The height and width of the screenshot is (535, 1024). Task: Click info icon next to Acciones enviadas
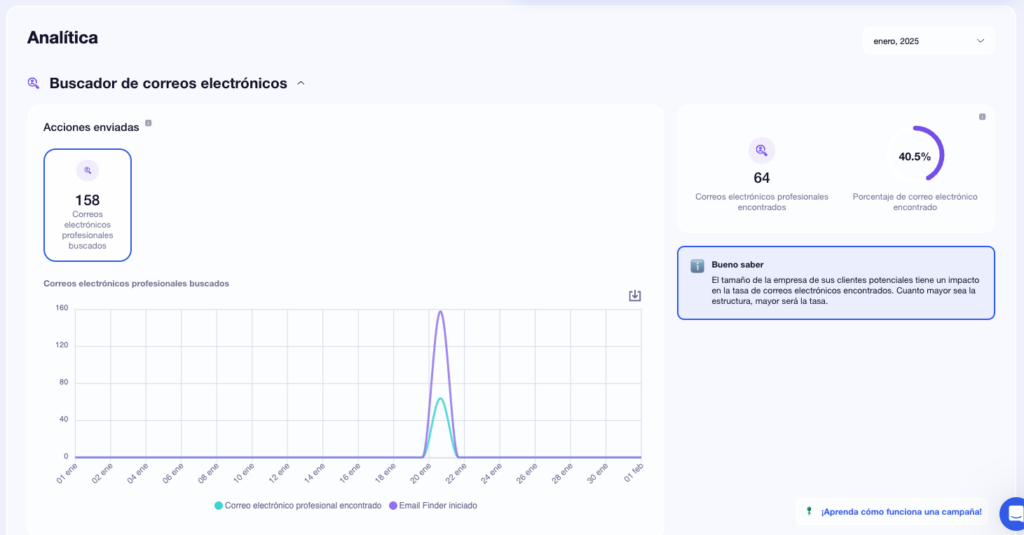(148, 124)
